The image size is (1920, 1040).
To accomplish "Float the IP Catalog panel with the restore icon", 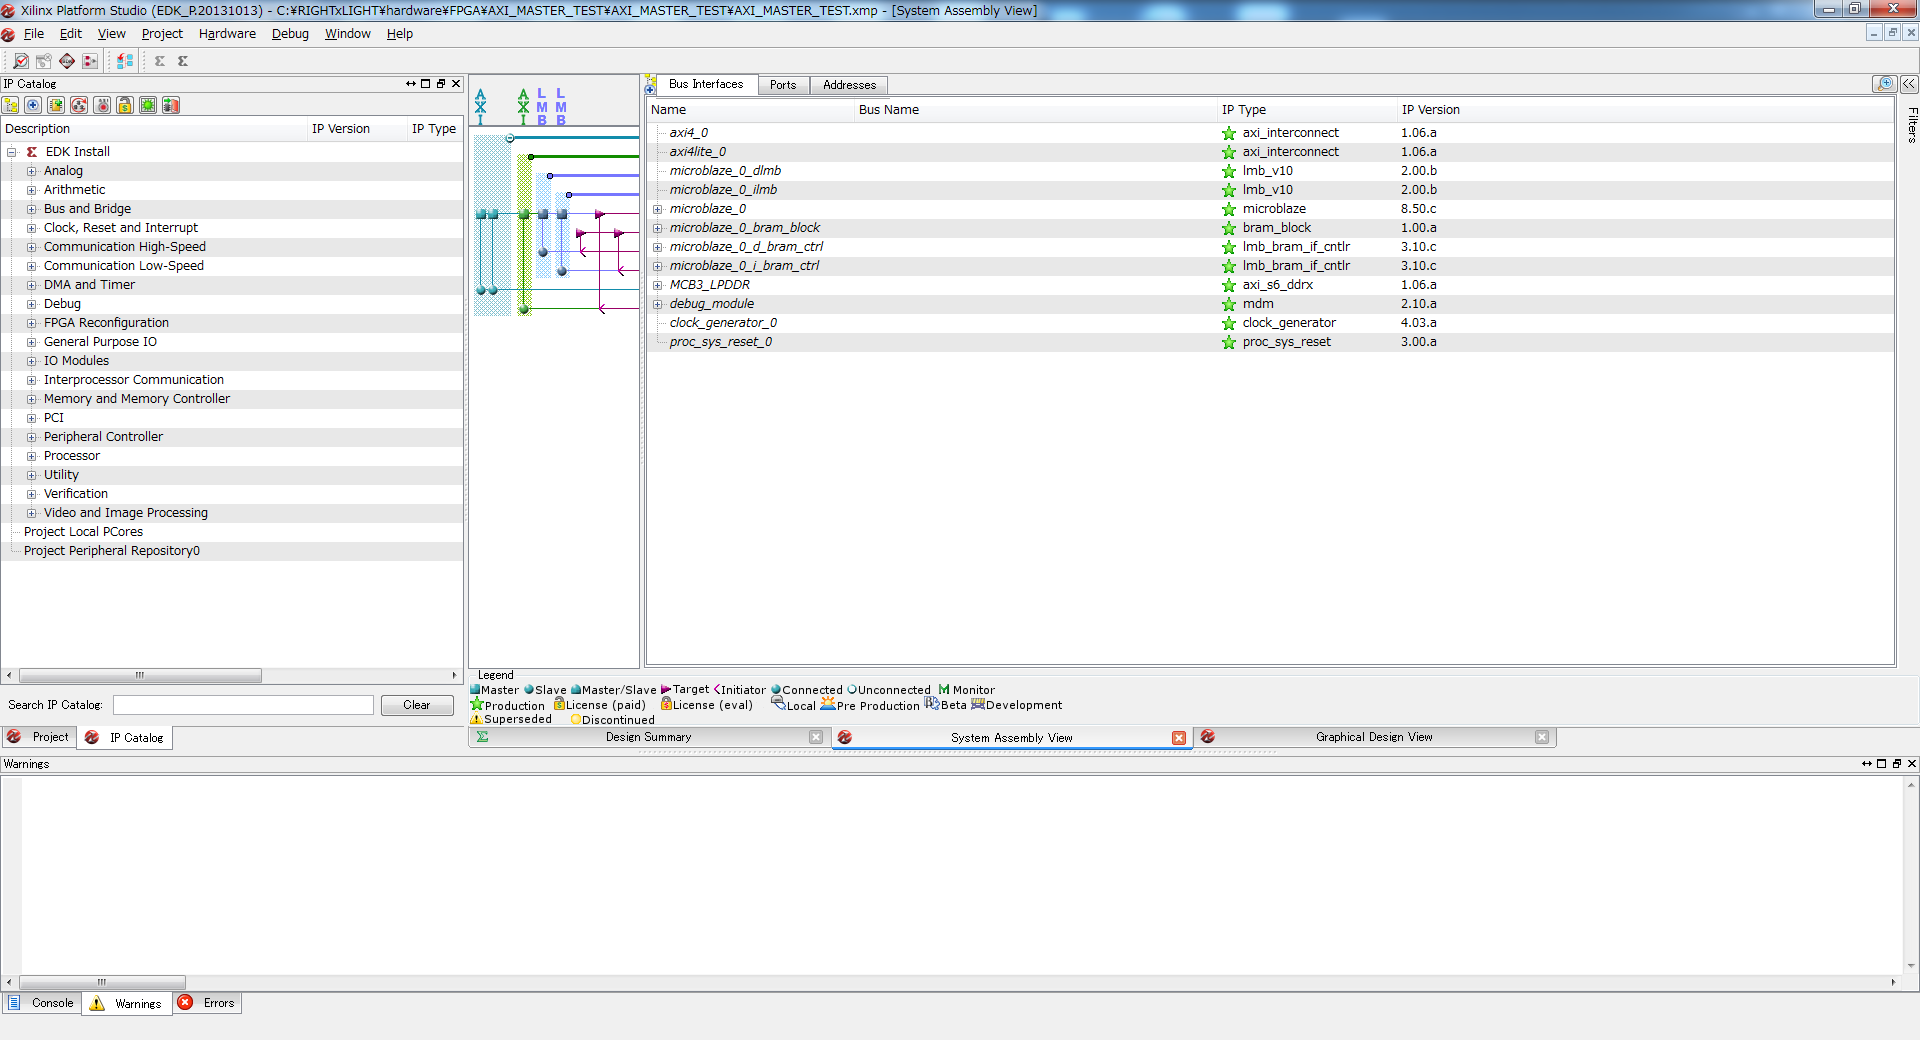I will (x=441, y=84).
